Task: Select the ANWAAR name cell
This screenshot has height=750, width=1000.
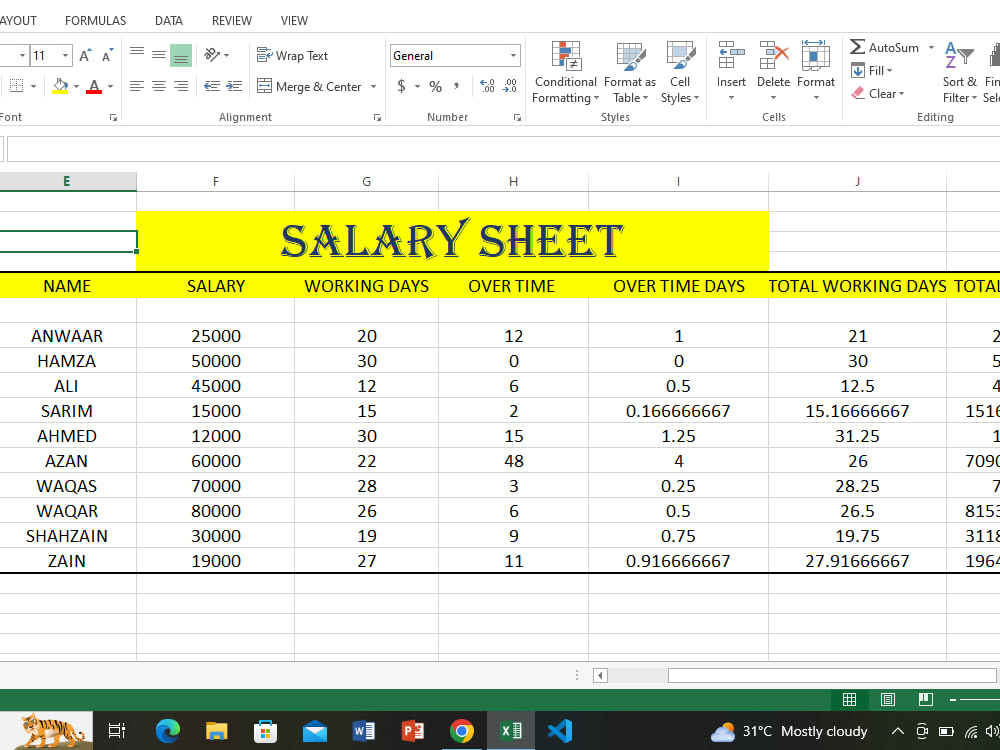Action: pos(67,336)
